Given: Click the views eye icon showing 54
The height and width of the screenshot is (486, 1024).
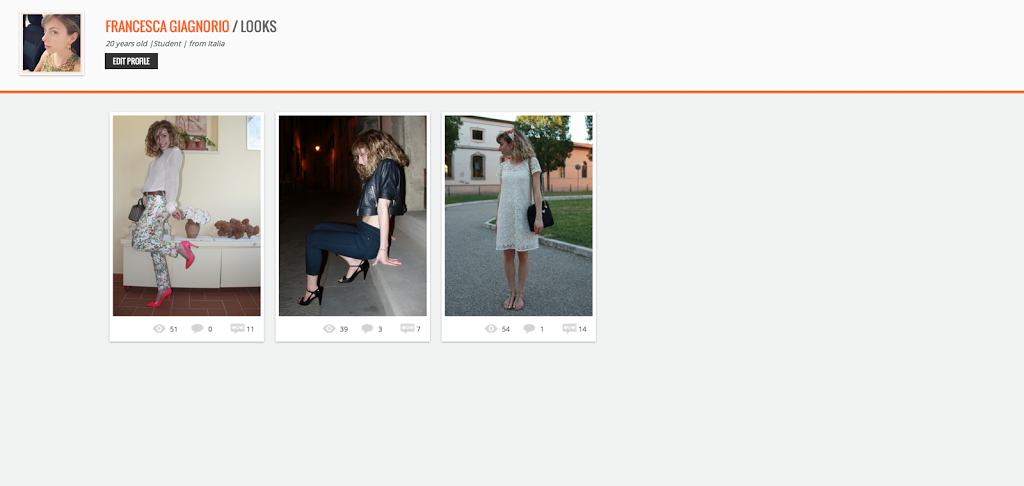Looking at the screenshot, I should (x=491, y=329).
